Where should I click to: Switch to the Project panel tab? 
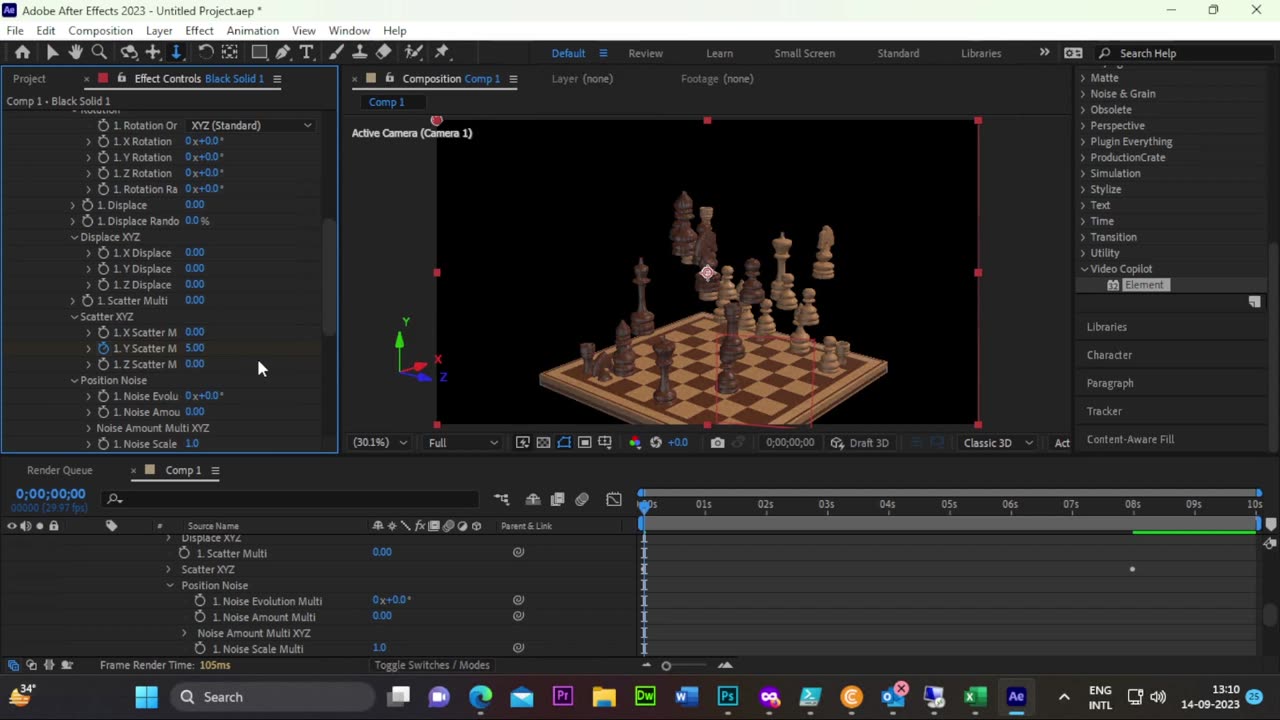pos(29,79)
